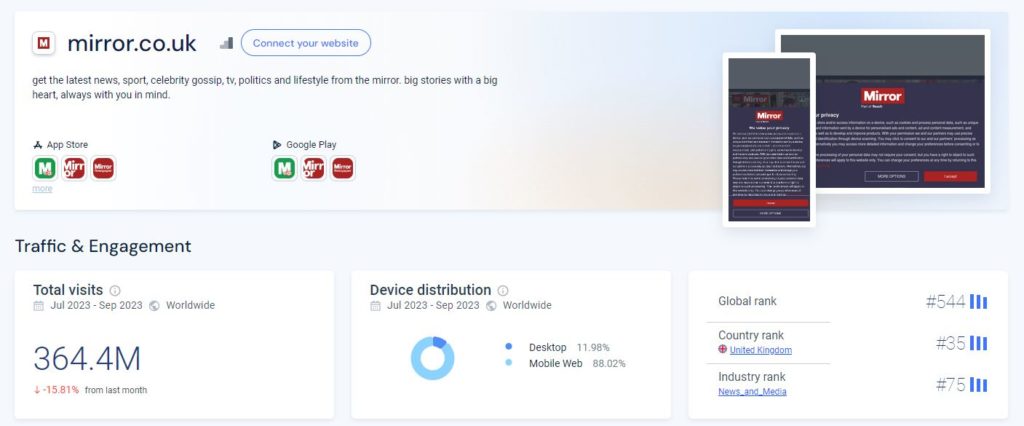This screenshot has height=426, width=1024.
Task: Click bars icon next to Industry rank #75
Action: tap(978, 385)
